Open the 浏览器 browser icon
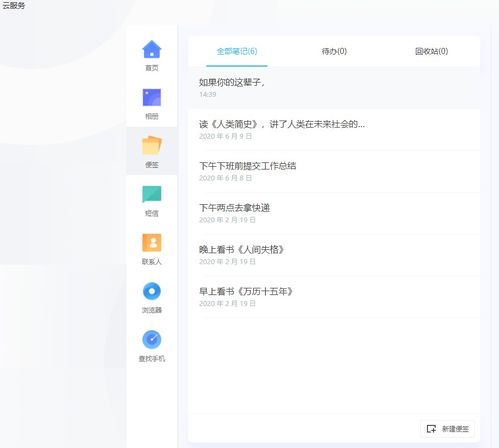This screenshot has height=448, width=499. click(x=152, y=291)
